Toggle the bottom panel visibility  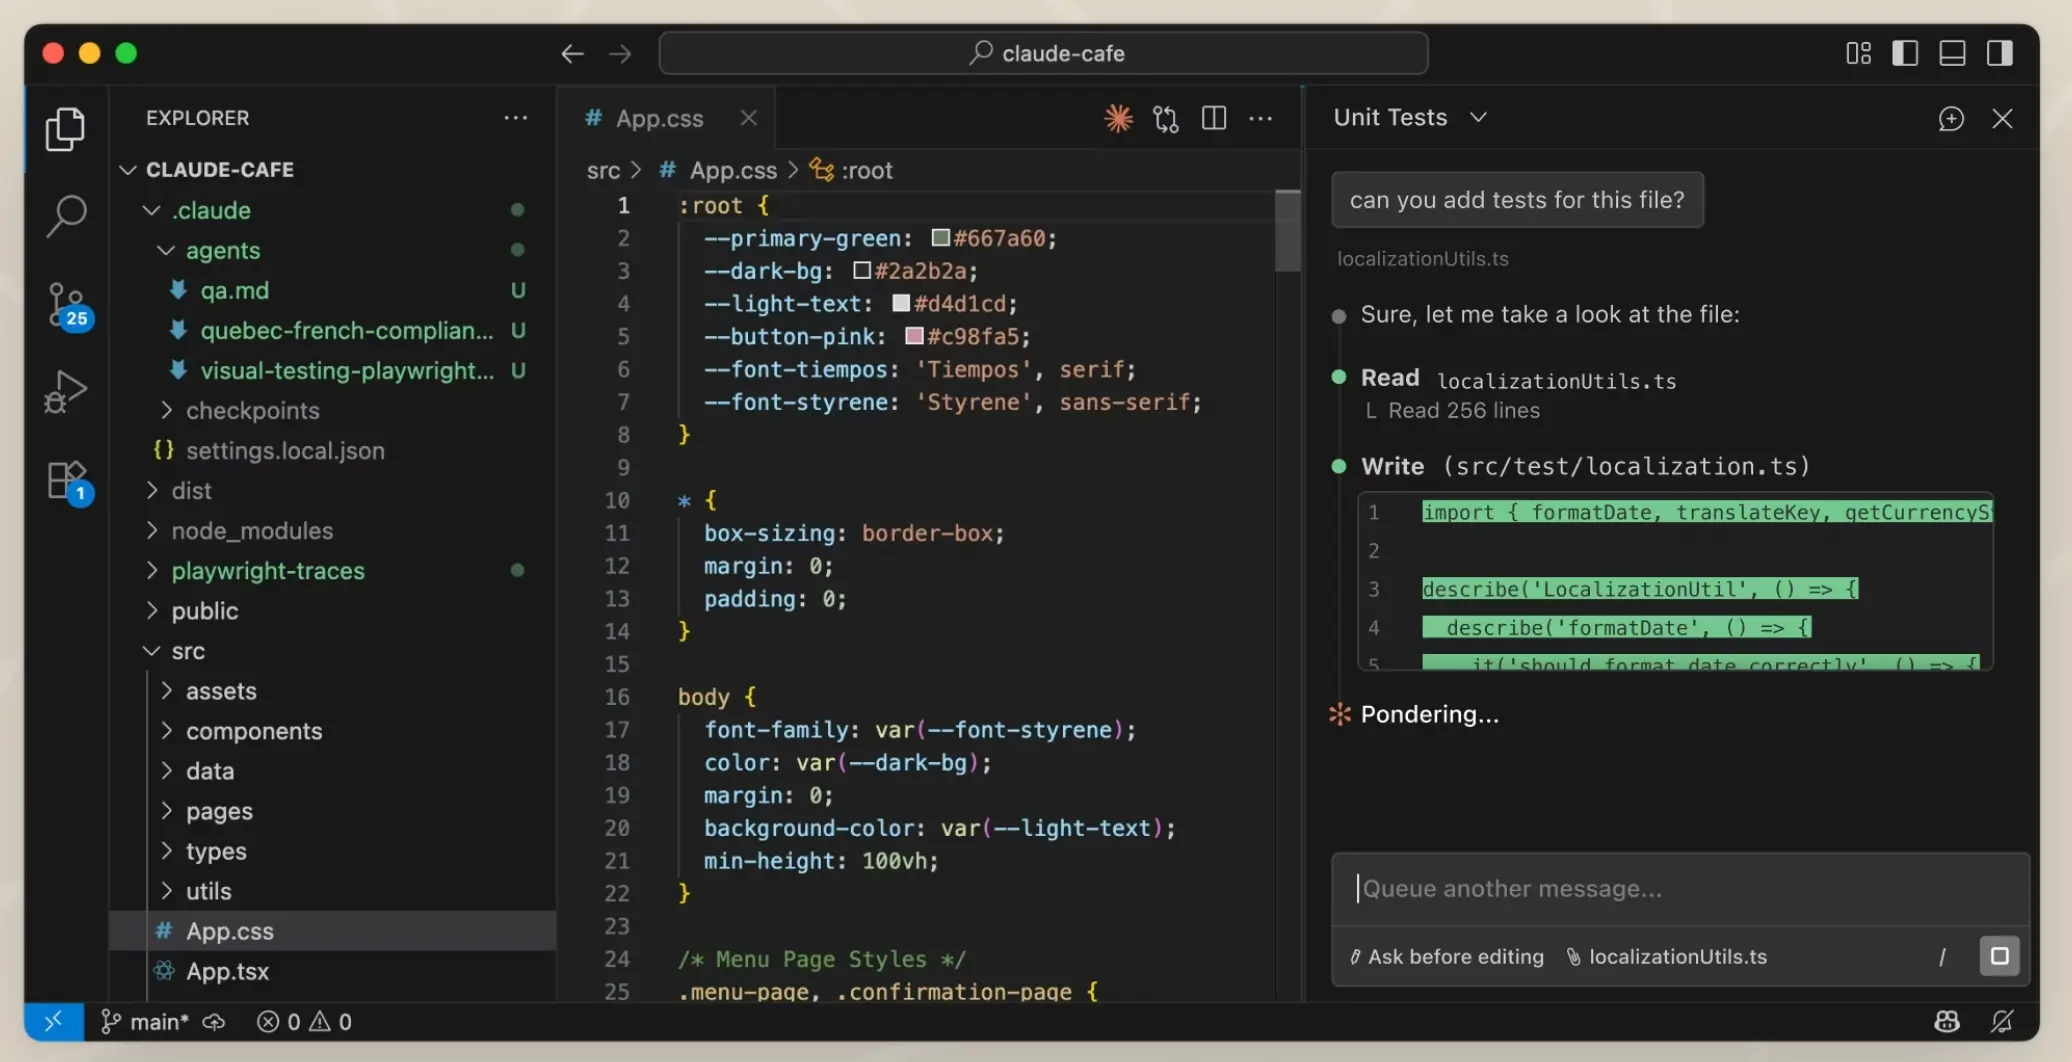[1952, 53]
